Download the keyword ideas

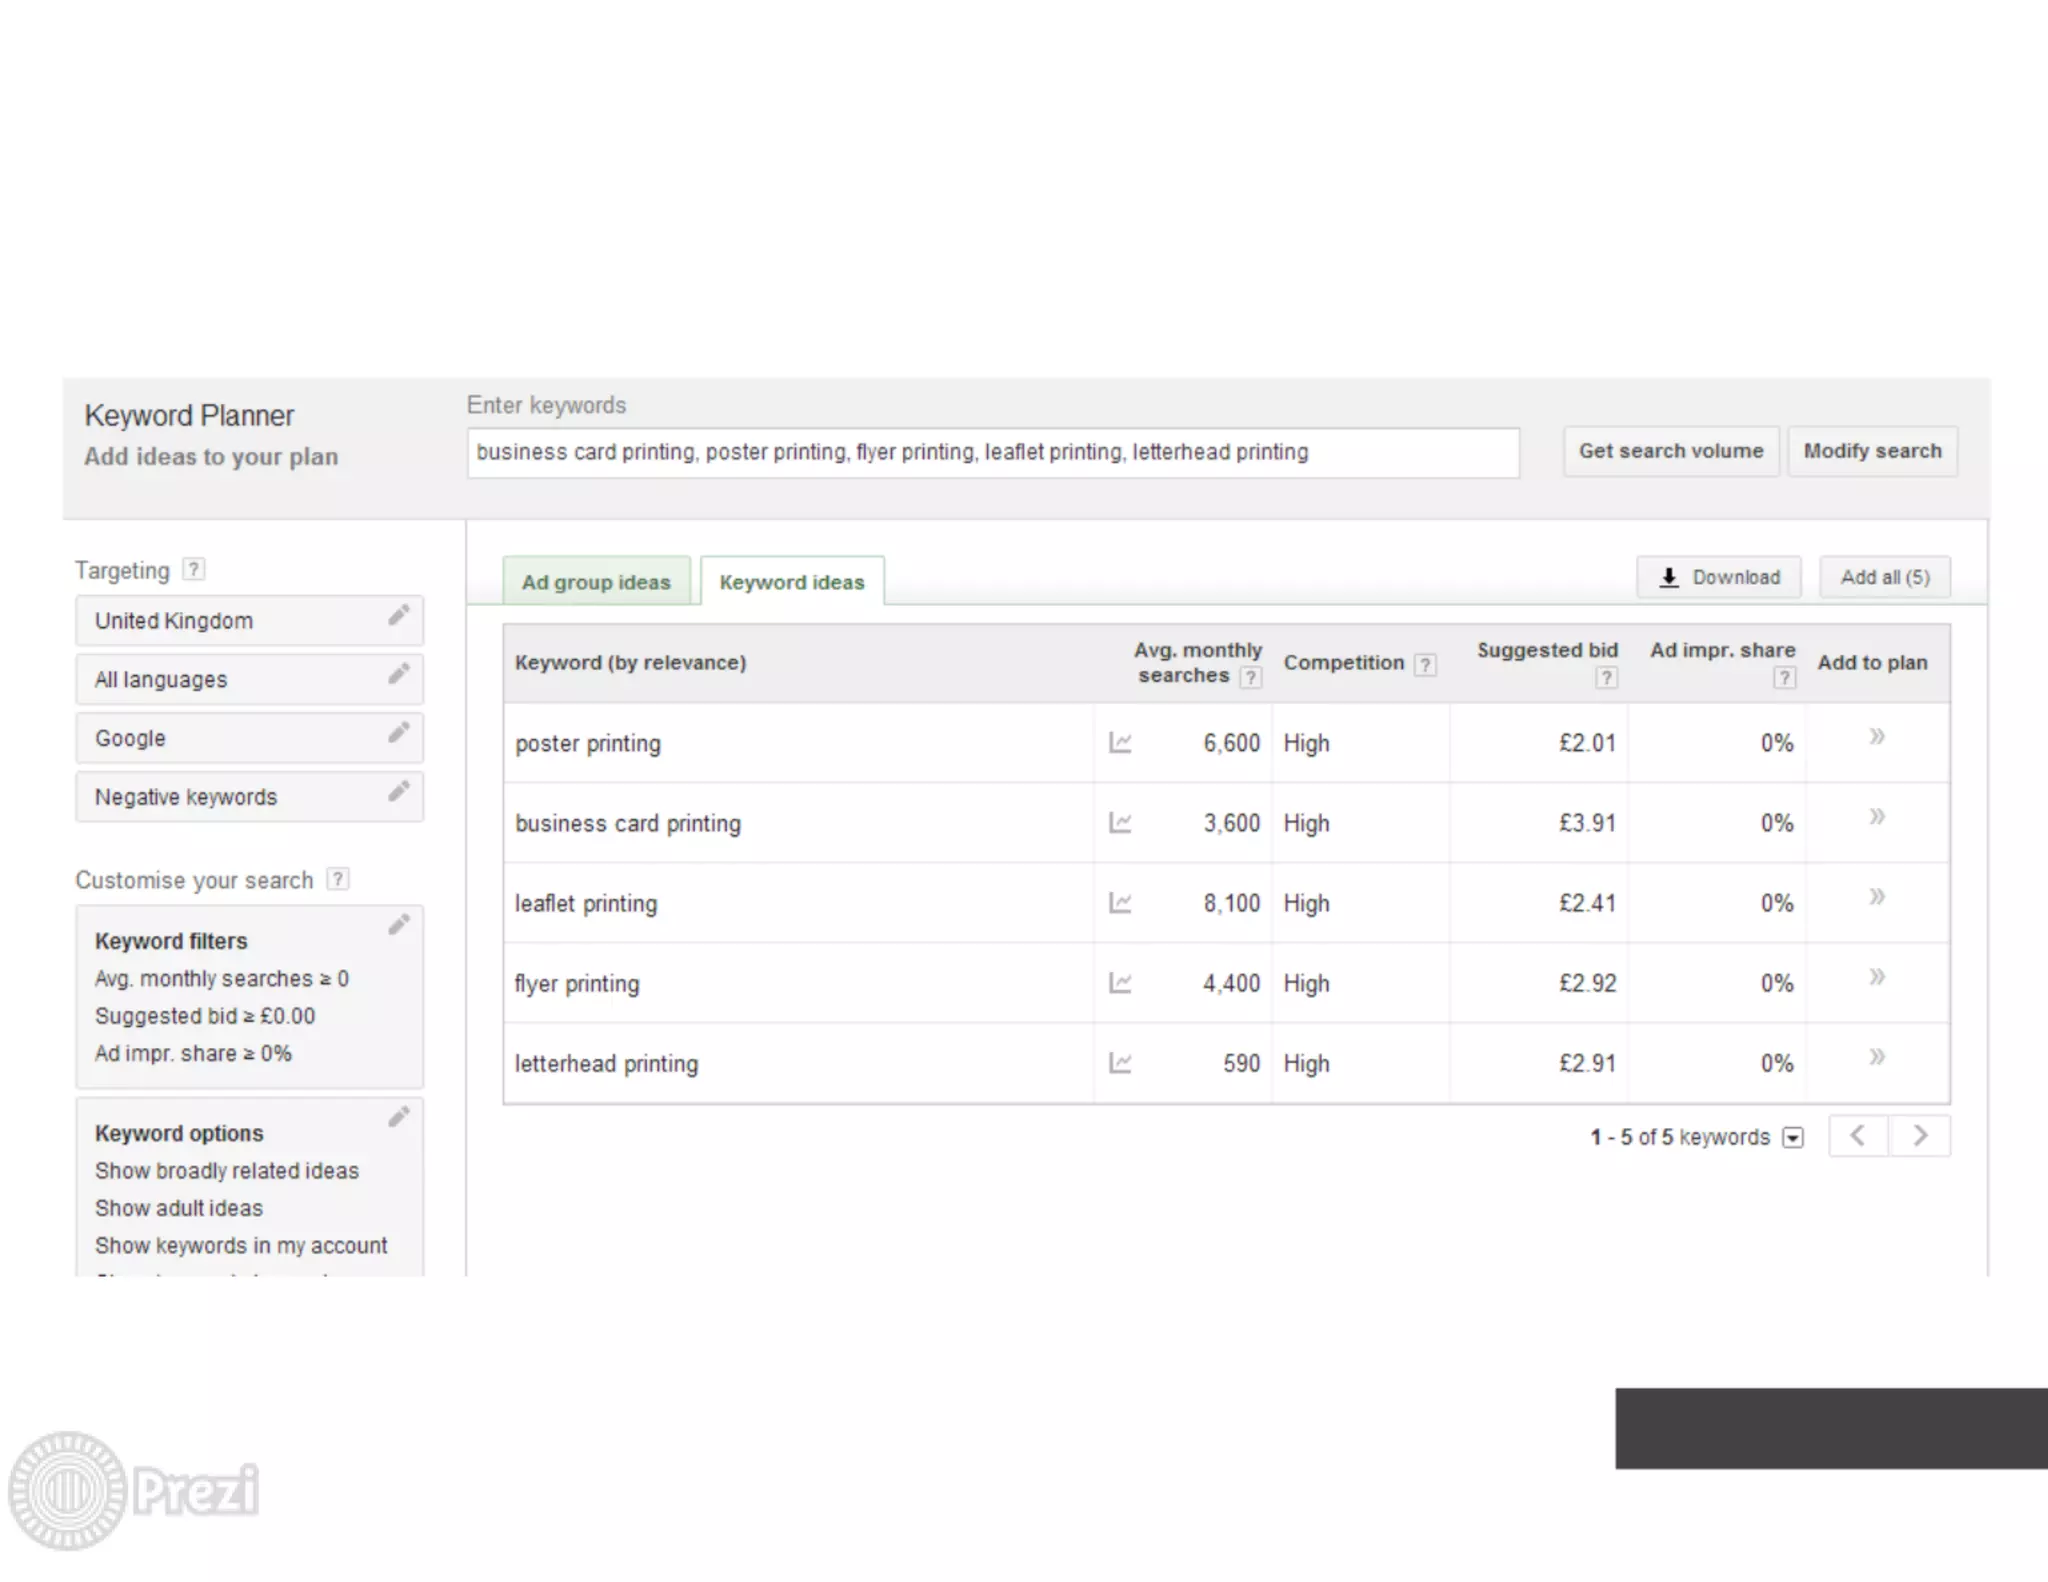click(1719, 577)
